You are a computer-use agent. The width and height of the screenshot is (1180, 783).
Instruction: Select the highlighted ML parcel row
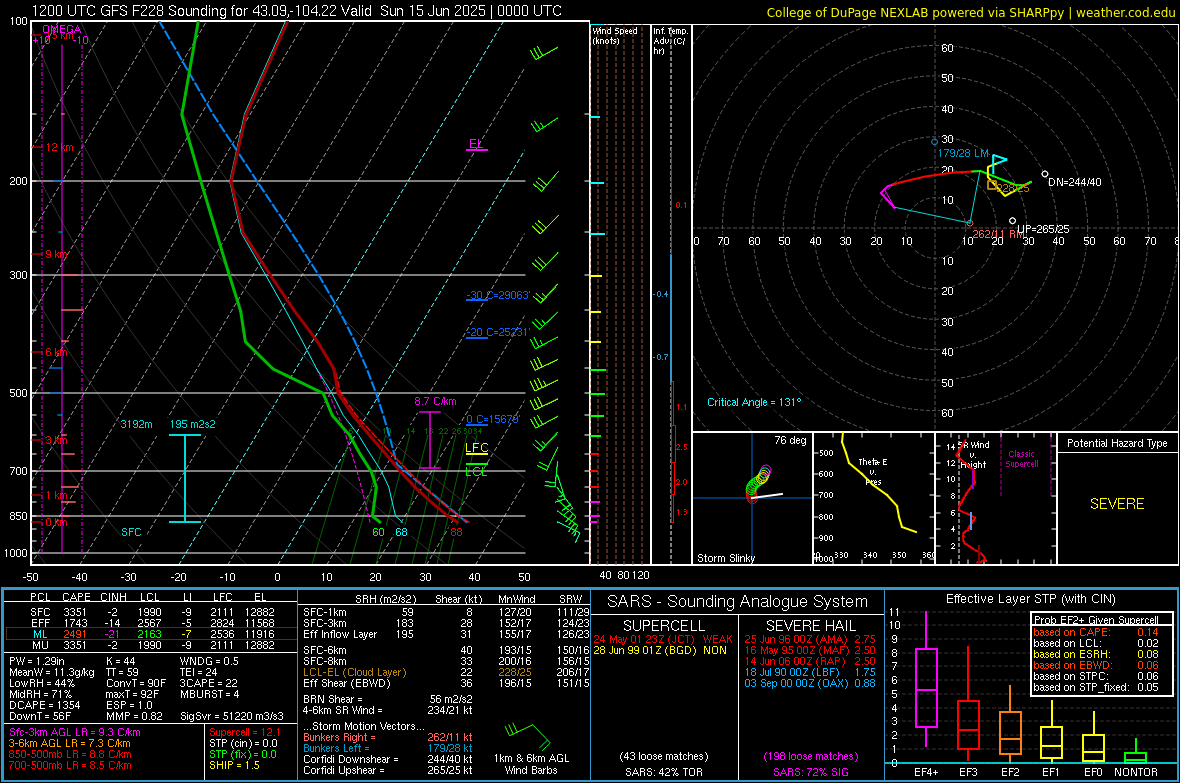[x=151, y=634]
